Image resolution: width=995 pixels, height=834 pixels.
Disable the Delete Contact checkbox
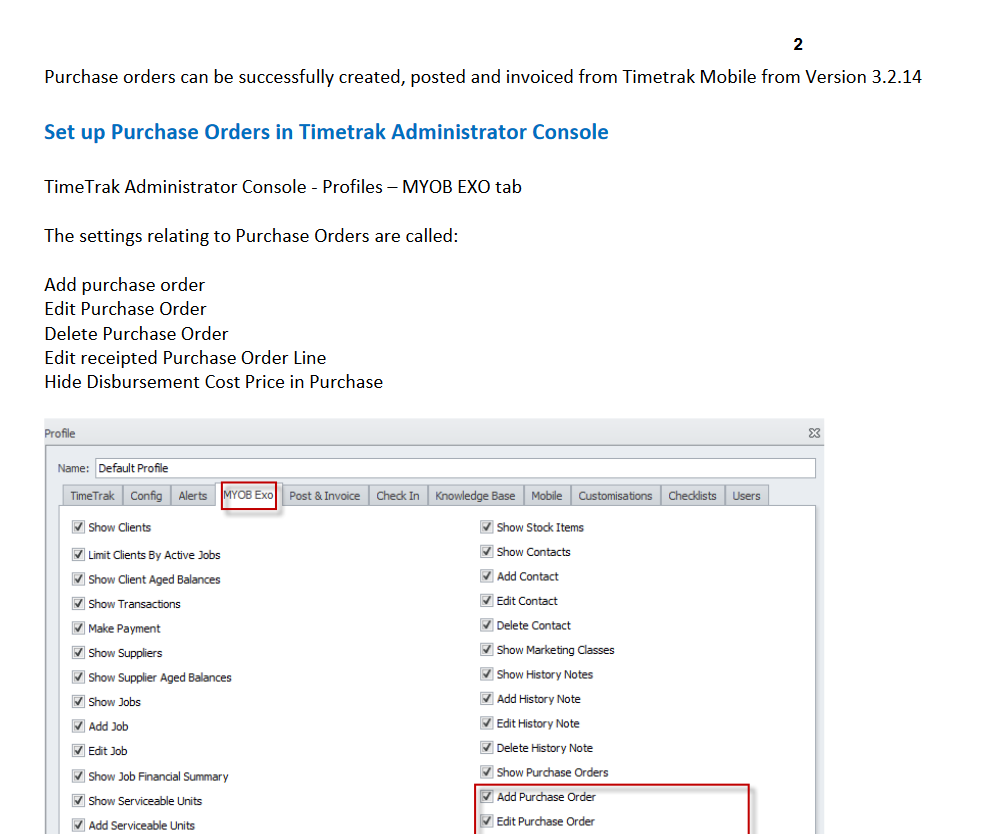click(x=487, y=625)
